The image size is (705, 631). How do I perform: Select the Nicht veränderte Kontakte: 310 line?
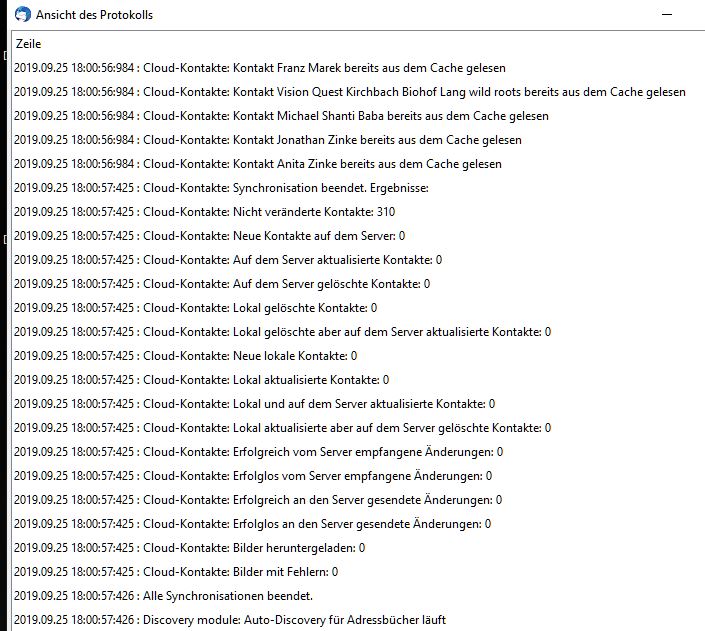pyautogui.click(x=204, y=212)
